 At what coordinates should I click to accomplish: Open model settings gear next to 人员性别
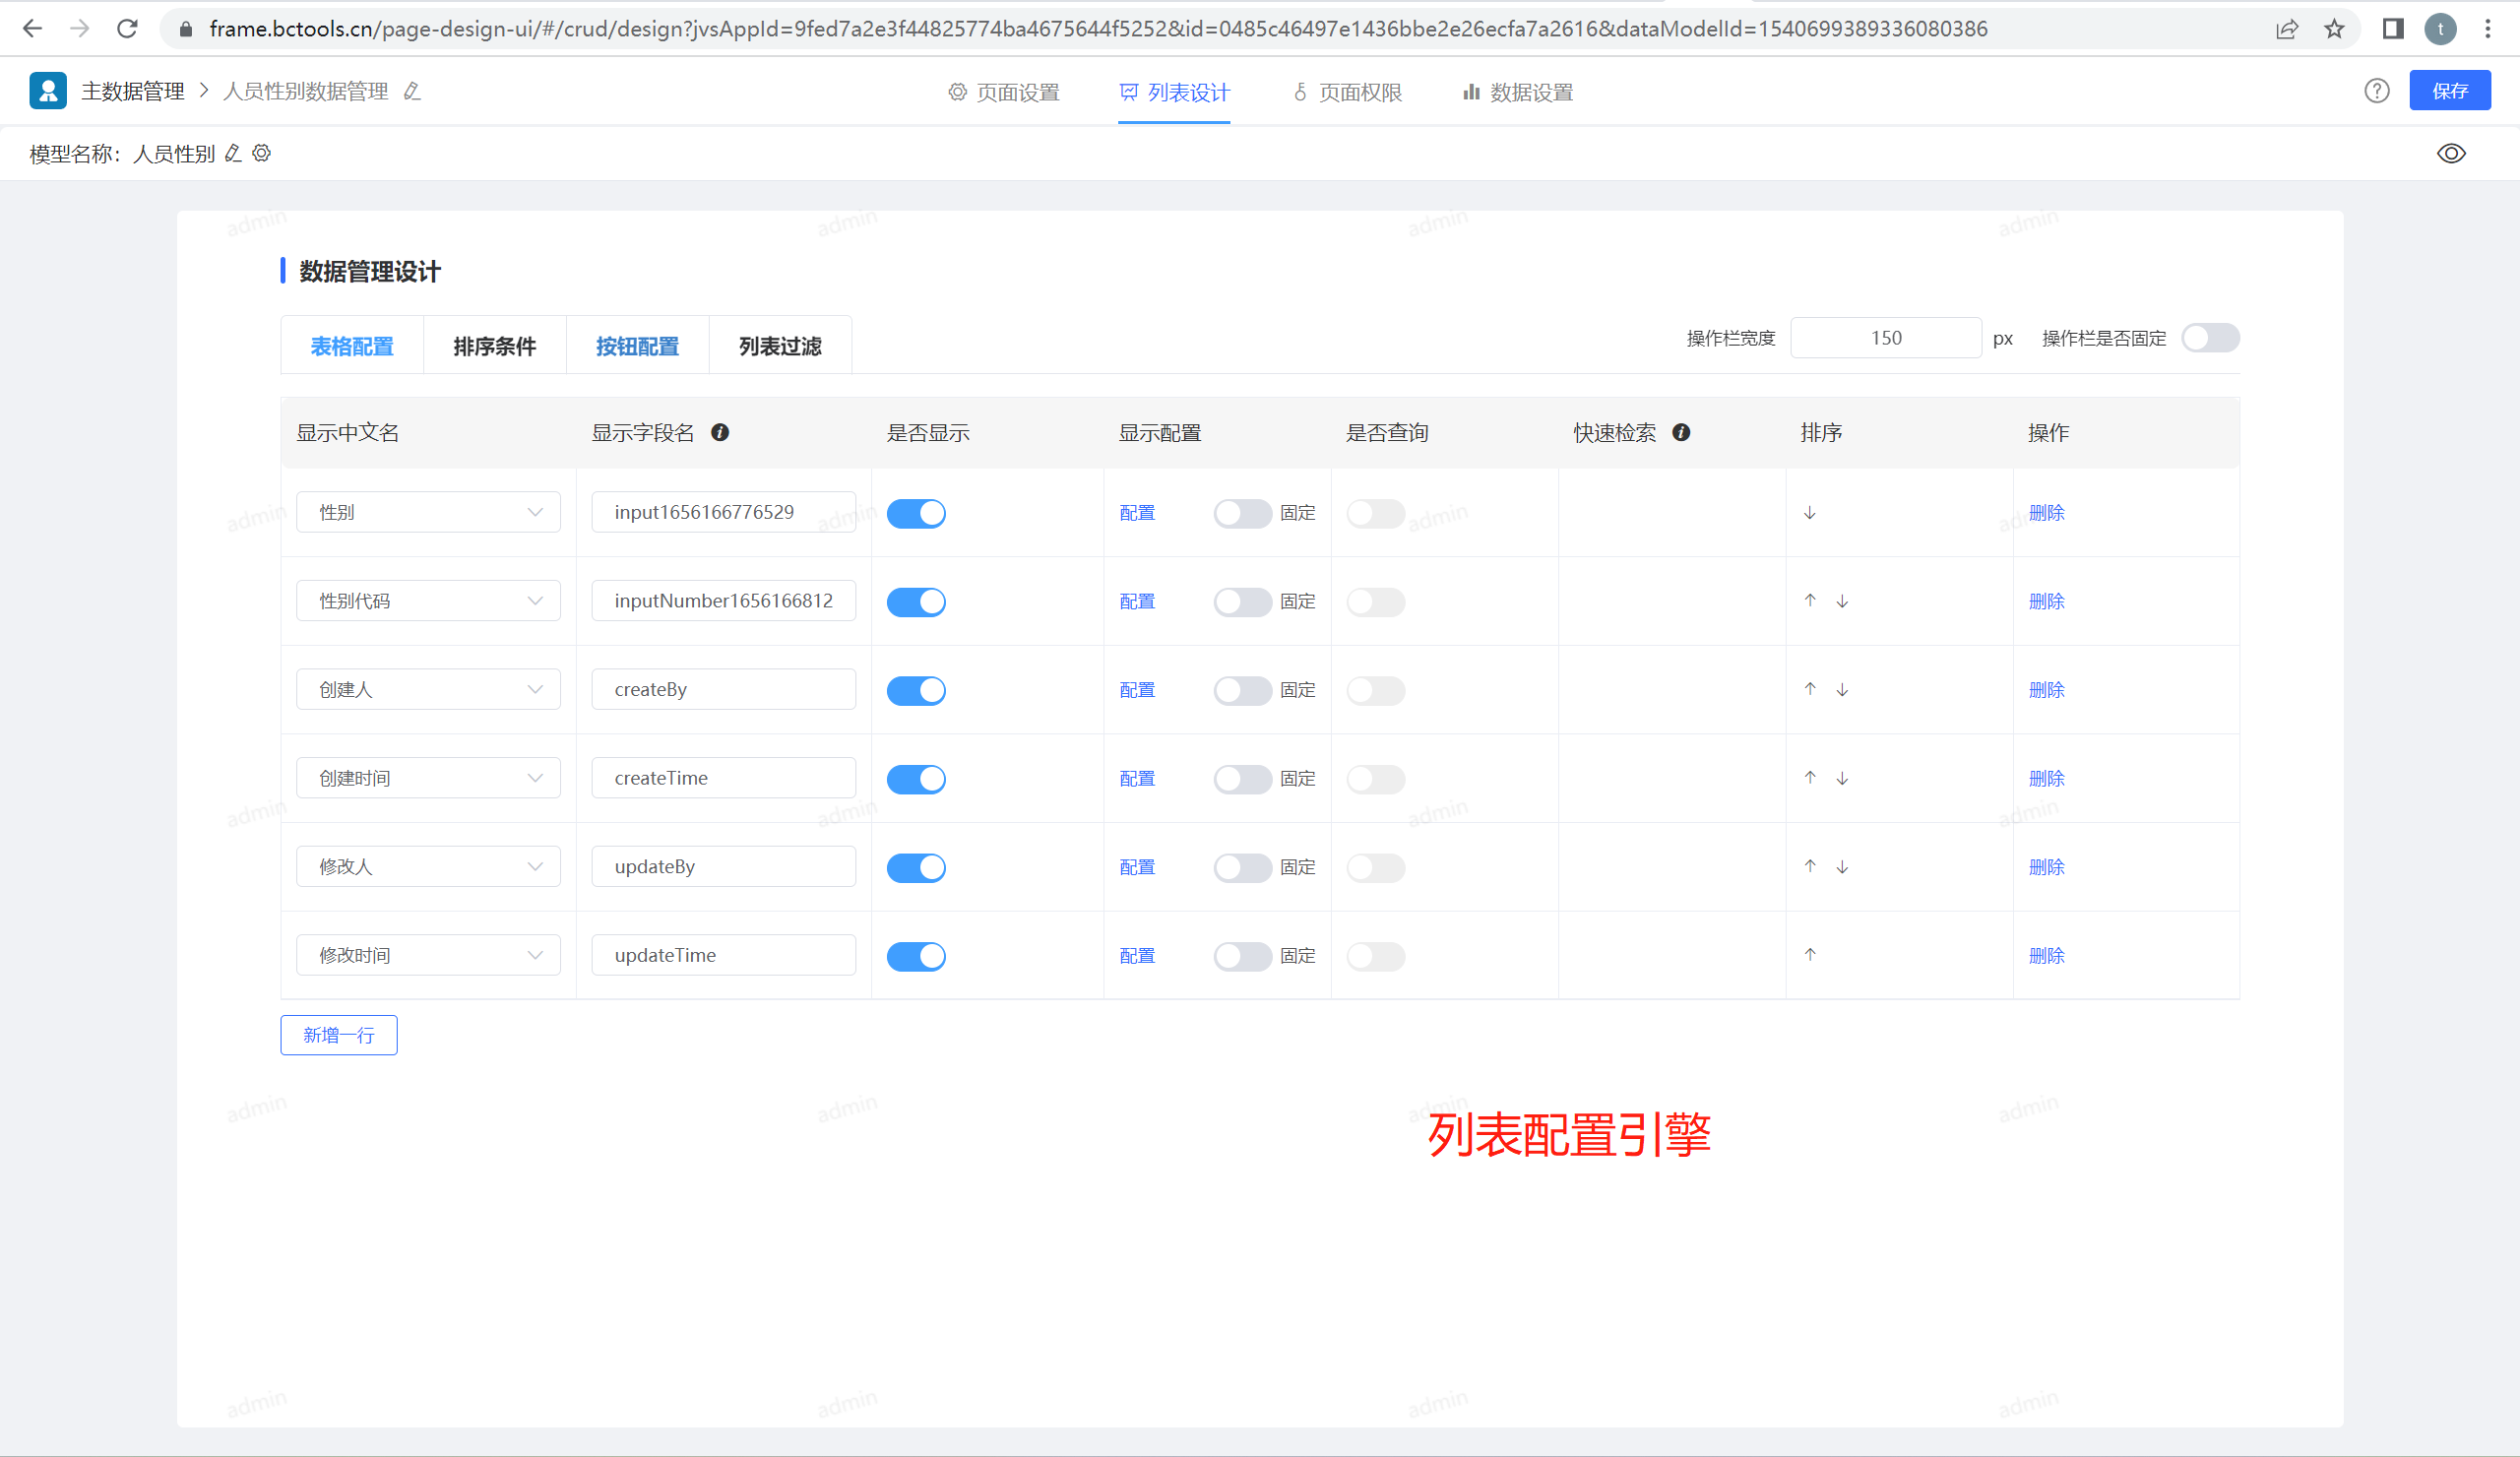262,153
